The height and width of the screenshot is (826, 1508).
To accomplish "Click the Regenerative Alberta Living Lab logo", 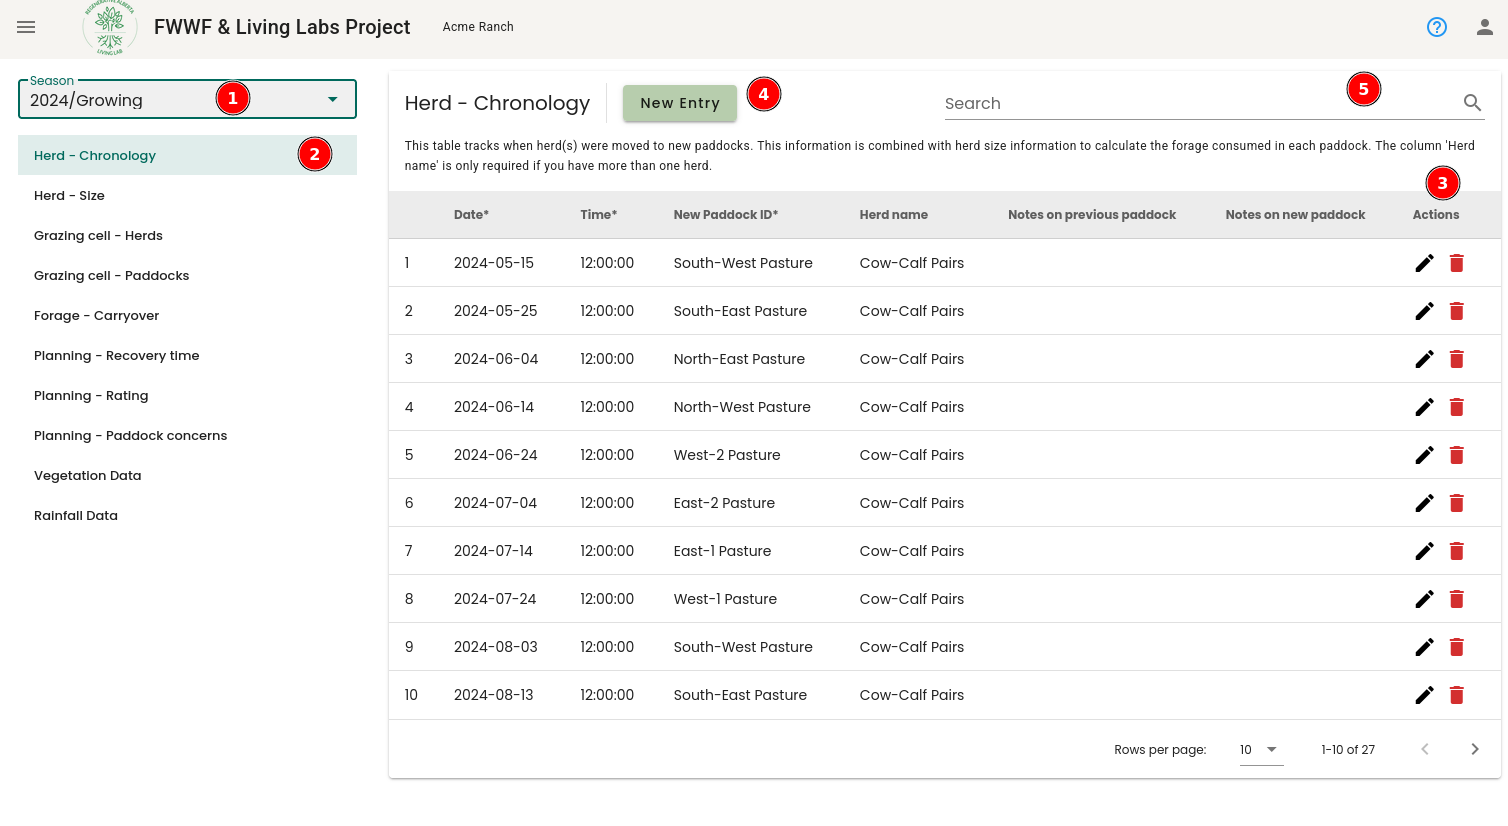I will [x=110, y=27].
